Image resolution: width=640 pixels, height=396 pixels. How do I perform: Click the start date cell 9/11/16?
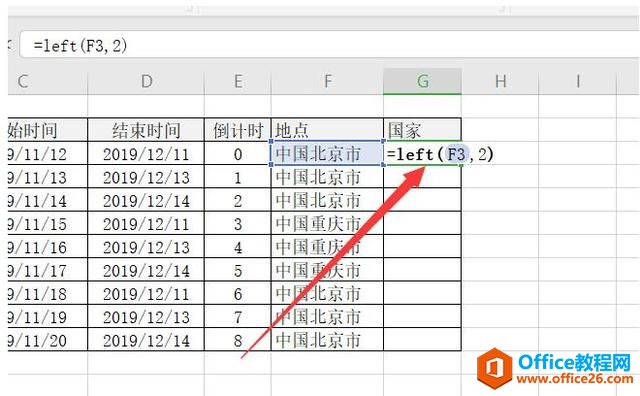click(47, 247)
